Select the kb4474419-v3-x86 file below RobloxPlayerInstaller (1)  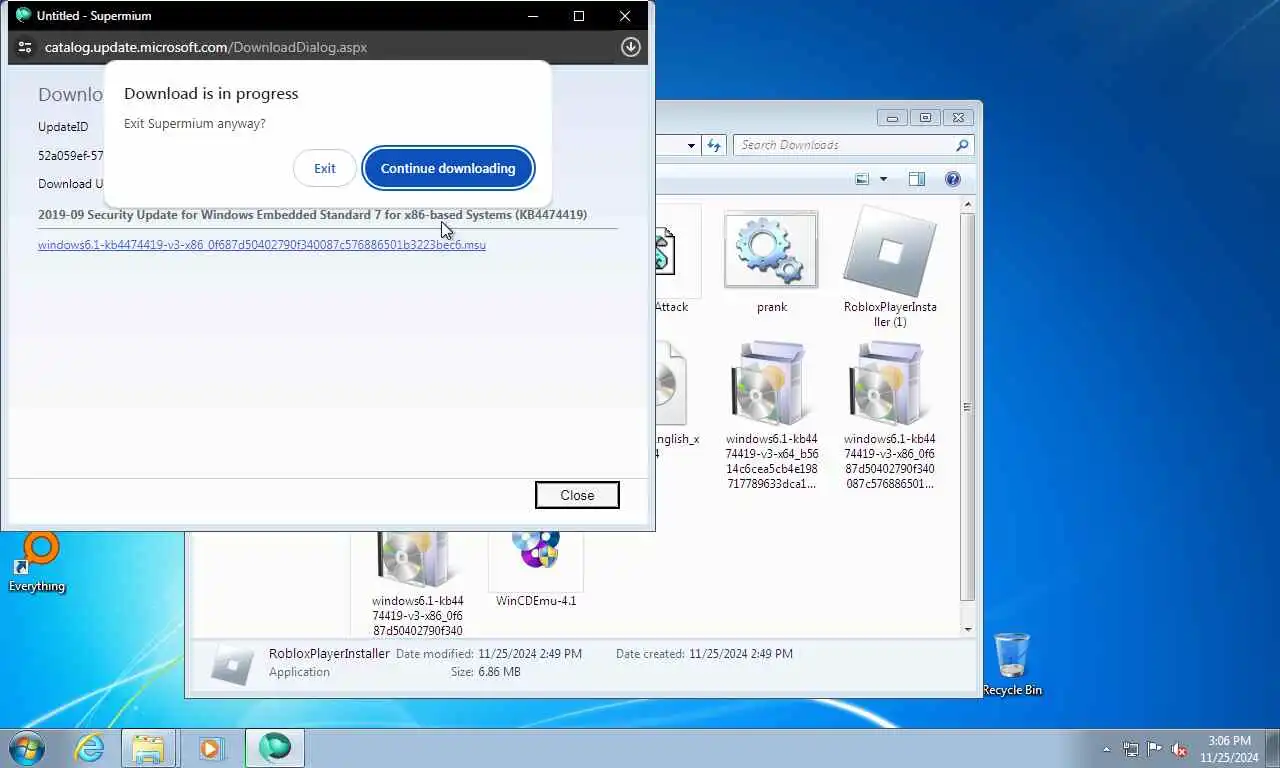[x=889, y=415]
